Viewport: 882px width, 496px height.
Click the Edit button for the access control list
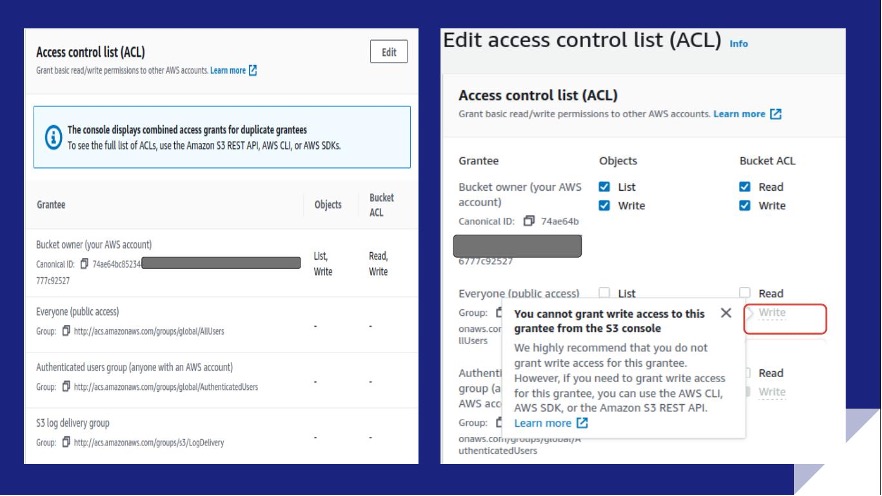coord(389,53)
